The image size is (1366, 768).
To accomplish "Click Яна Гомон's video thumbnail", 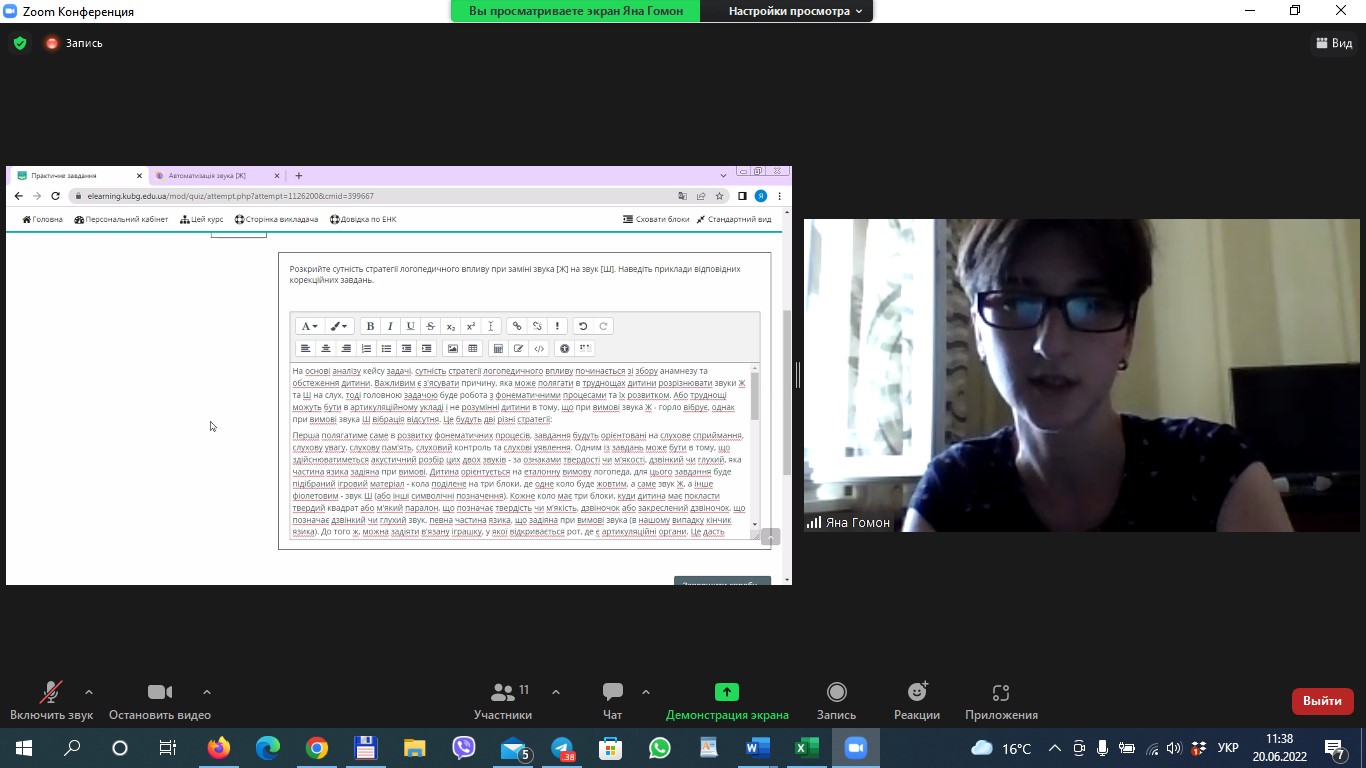I will click(x=1081, y=375).
